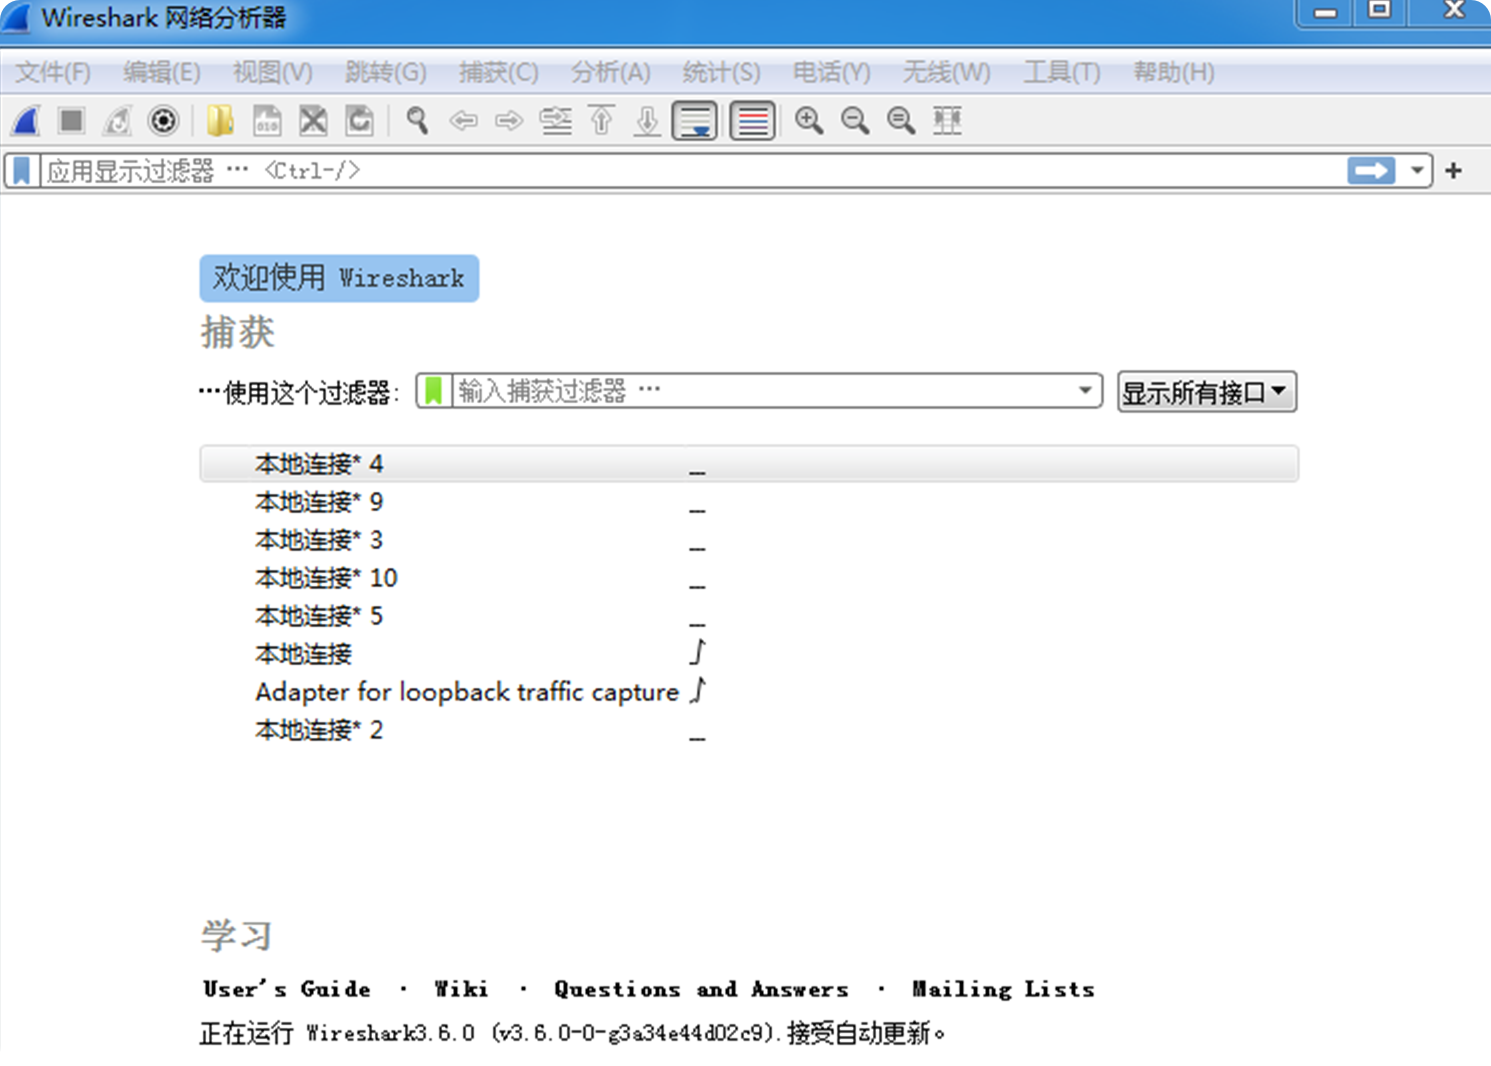
Task: Close the capture file X icon
Action: pos(313,121)
